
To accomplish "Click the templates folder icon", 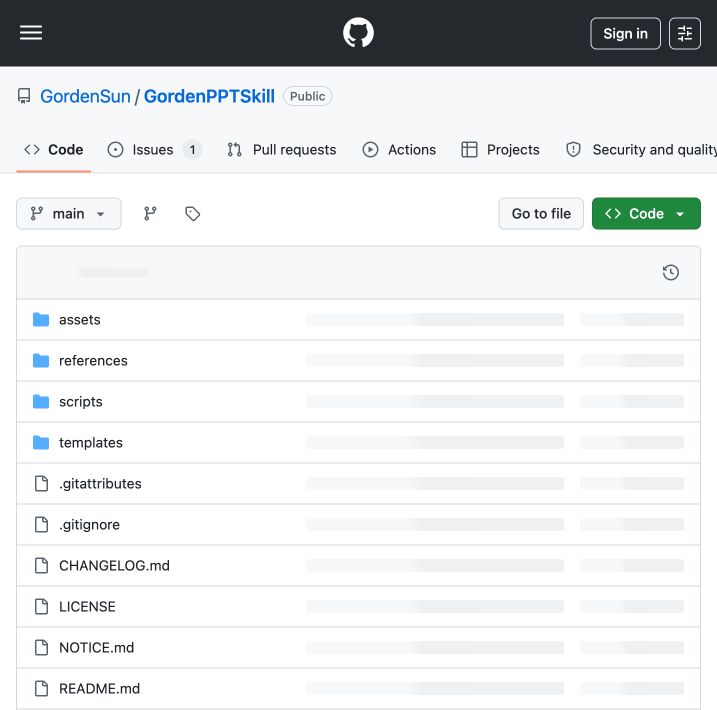I will (41, 443).
